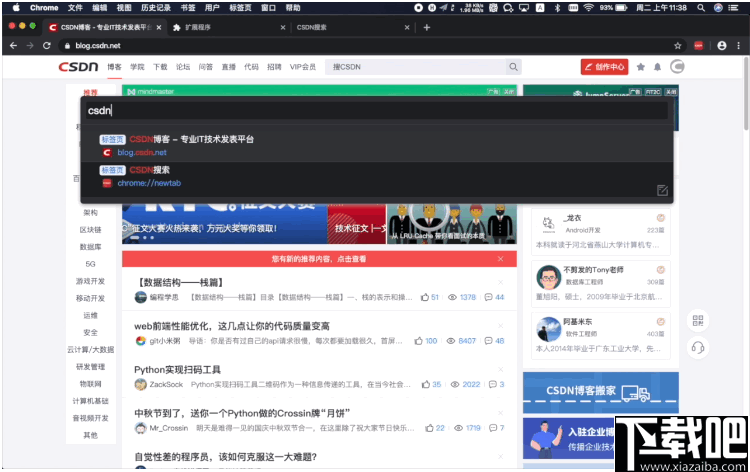Screen dimensions: 750x472
Task: Select 云计算/大数据 category in left sidebar
Action: [90, 350]
